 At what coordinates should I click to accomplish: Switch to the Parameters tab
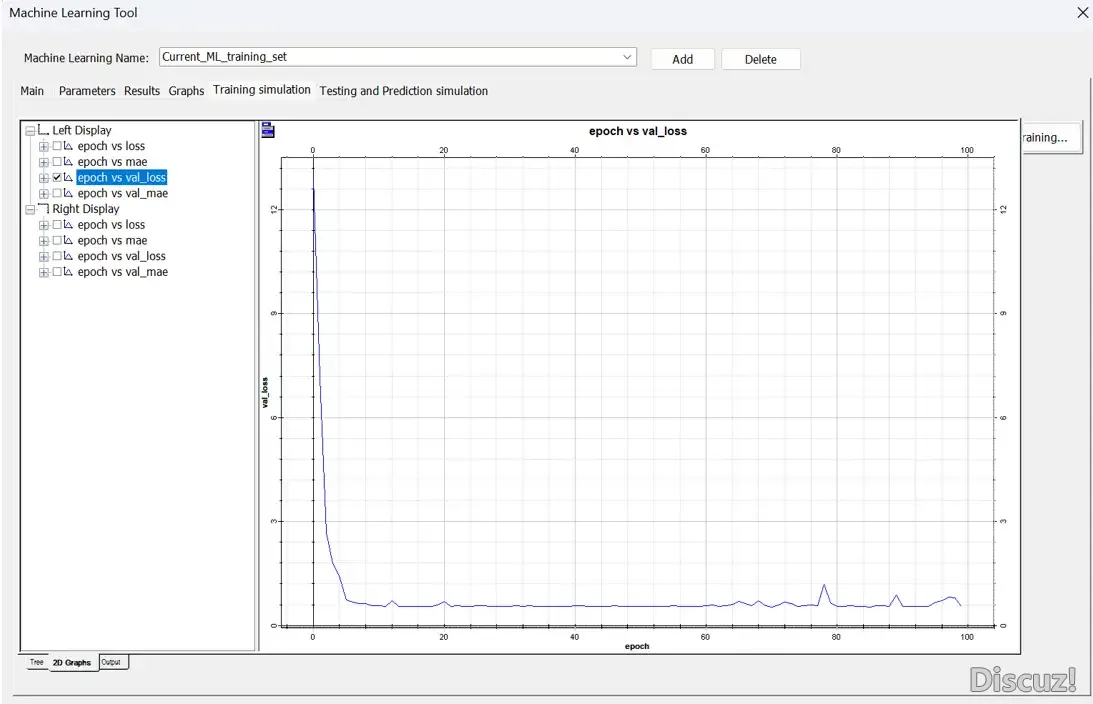click(87, 91)
